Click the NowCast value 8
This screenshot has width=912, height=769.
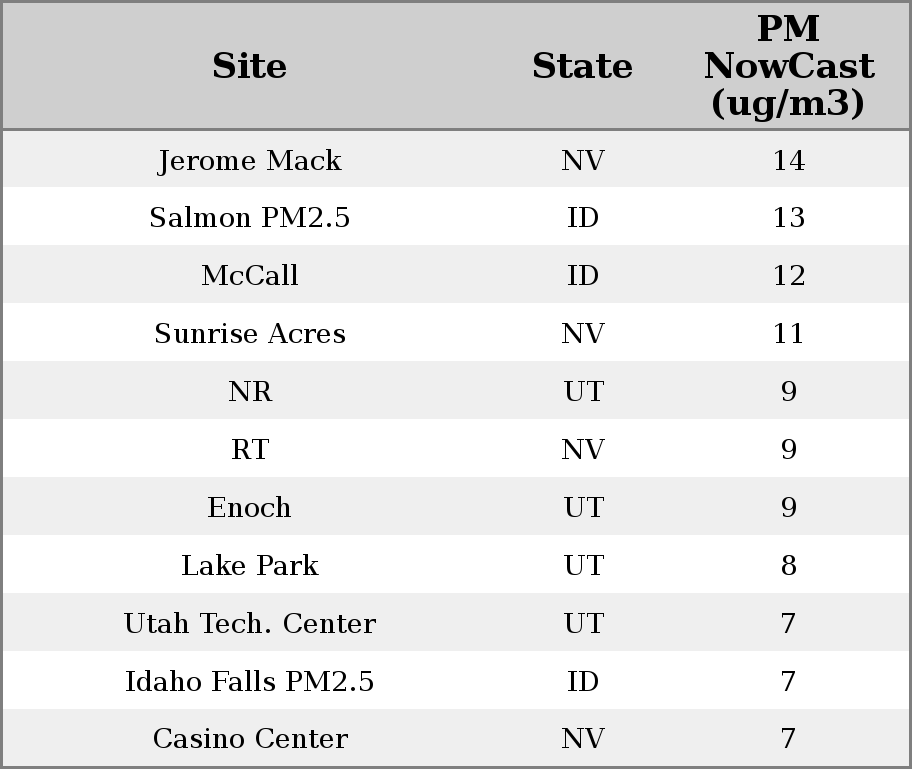pyautogui.click(x=788, y=566)
